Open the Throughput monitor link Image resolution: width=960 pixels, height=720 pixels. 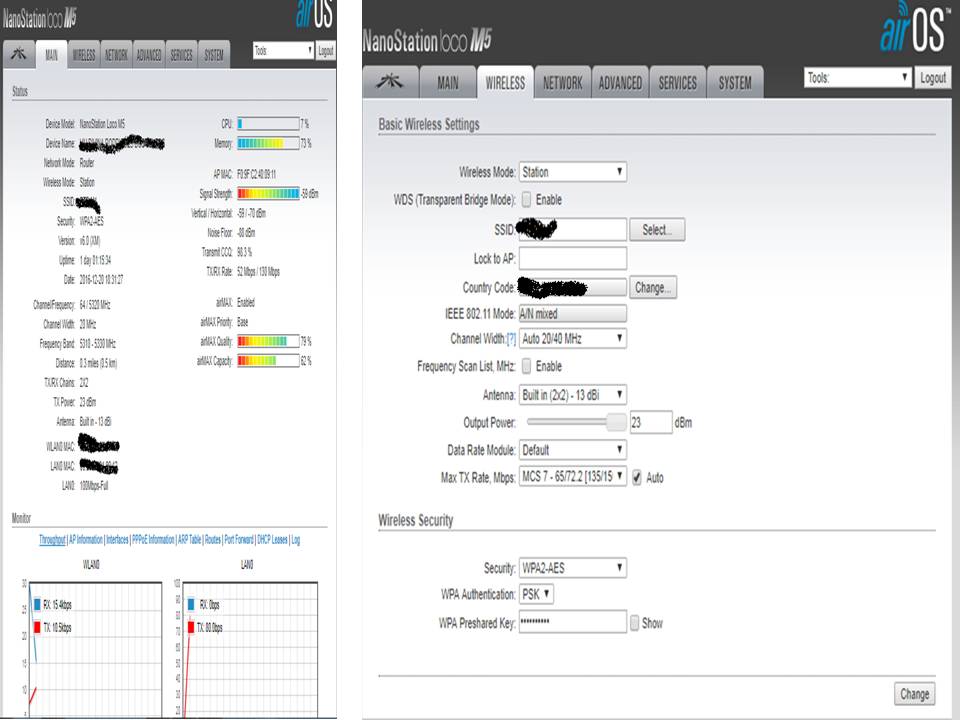tap(52, 539)
